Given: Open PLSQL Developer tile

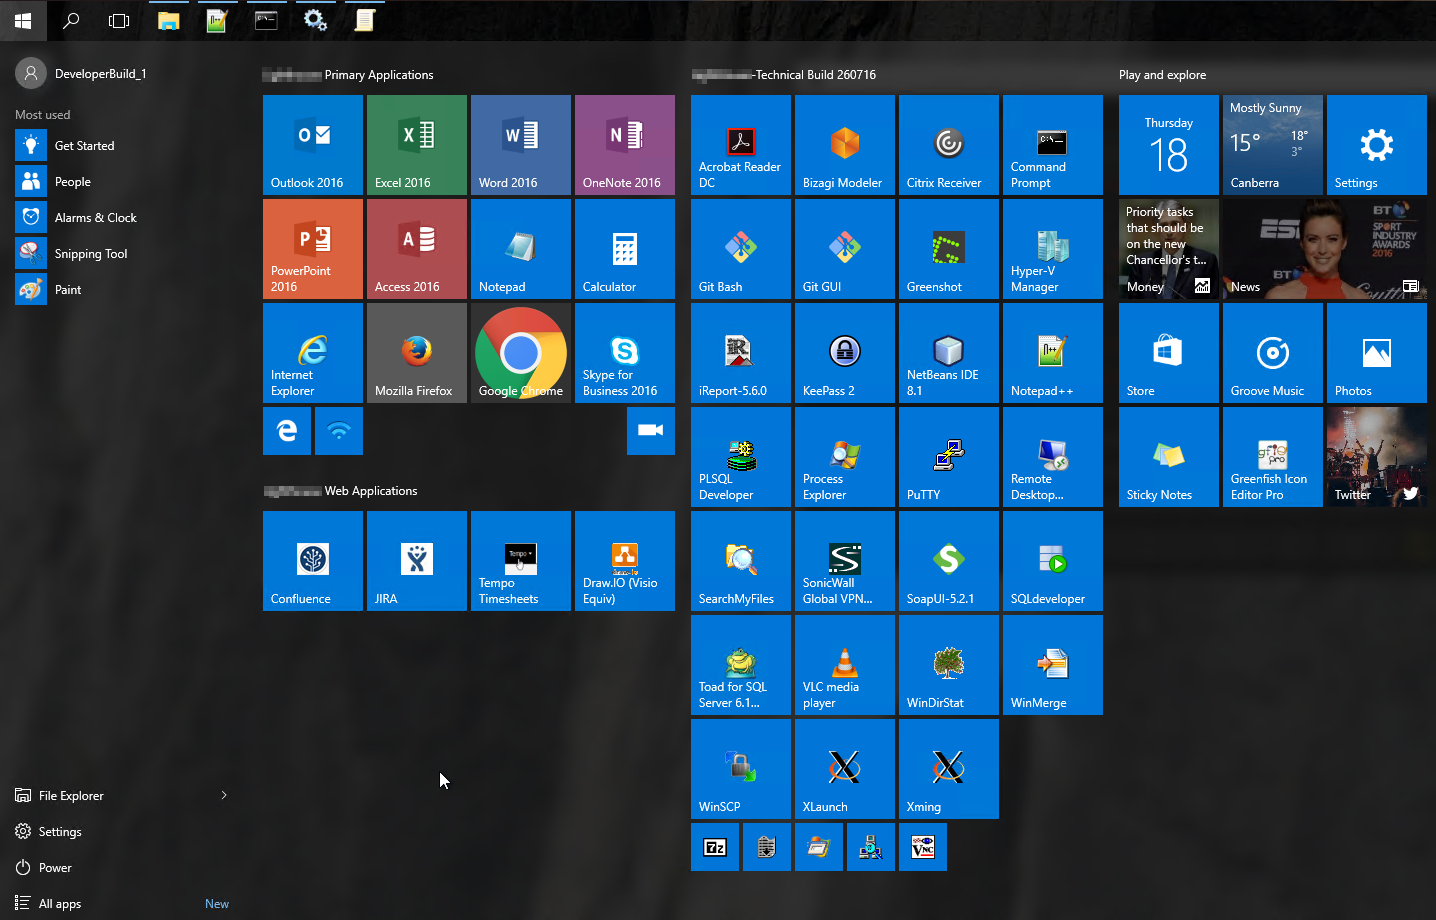Looking at the screenshot, I should point(741,457).
